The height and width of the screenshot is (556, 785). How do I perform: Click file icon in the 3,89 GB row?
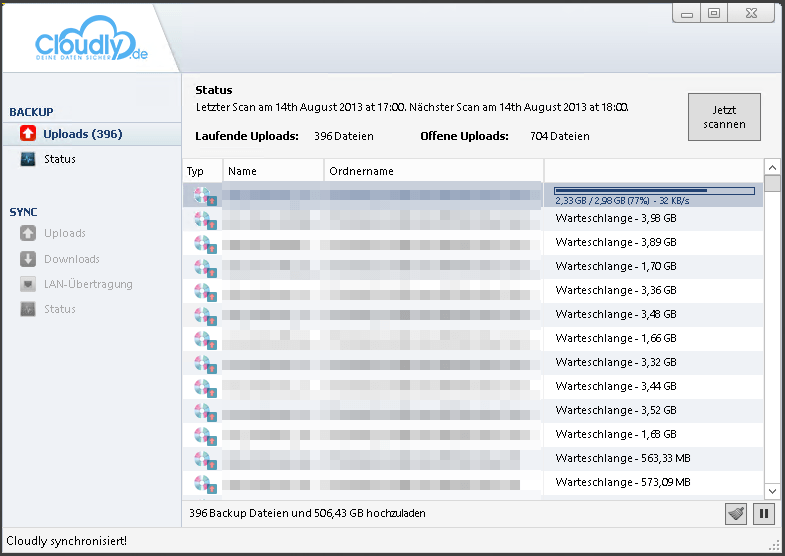click(205, 244)
